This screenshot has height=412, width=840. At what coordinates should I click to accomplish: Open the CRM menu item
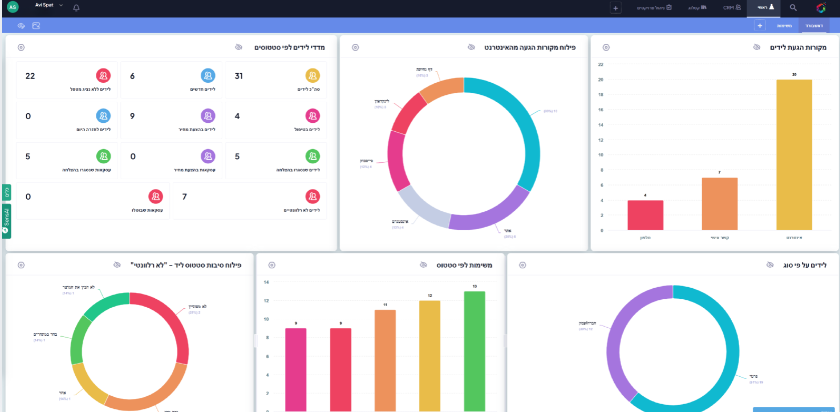(732, 8)
